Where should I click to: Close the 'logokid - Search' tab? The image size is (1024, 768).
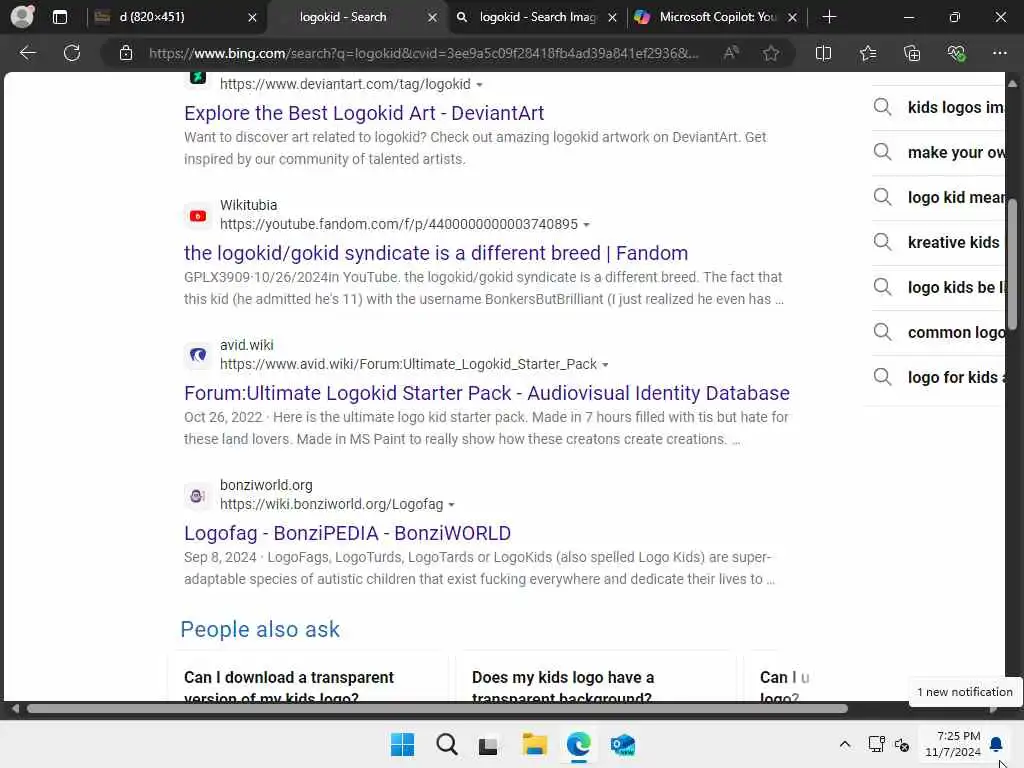pyautogui.click(x=432, y=18)
